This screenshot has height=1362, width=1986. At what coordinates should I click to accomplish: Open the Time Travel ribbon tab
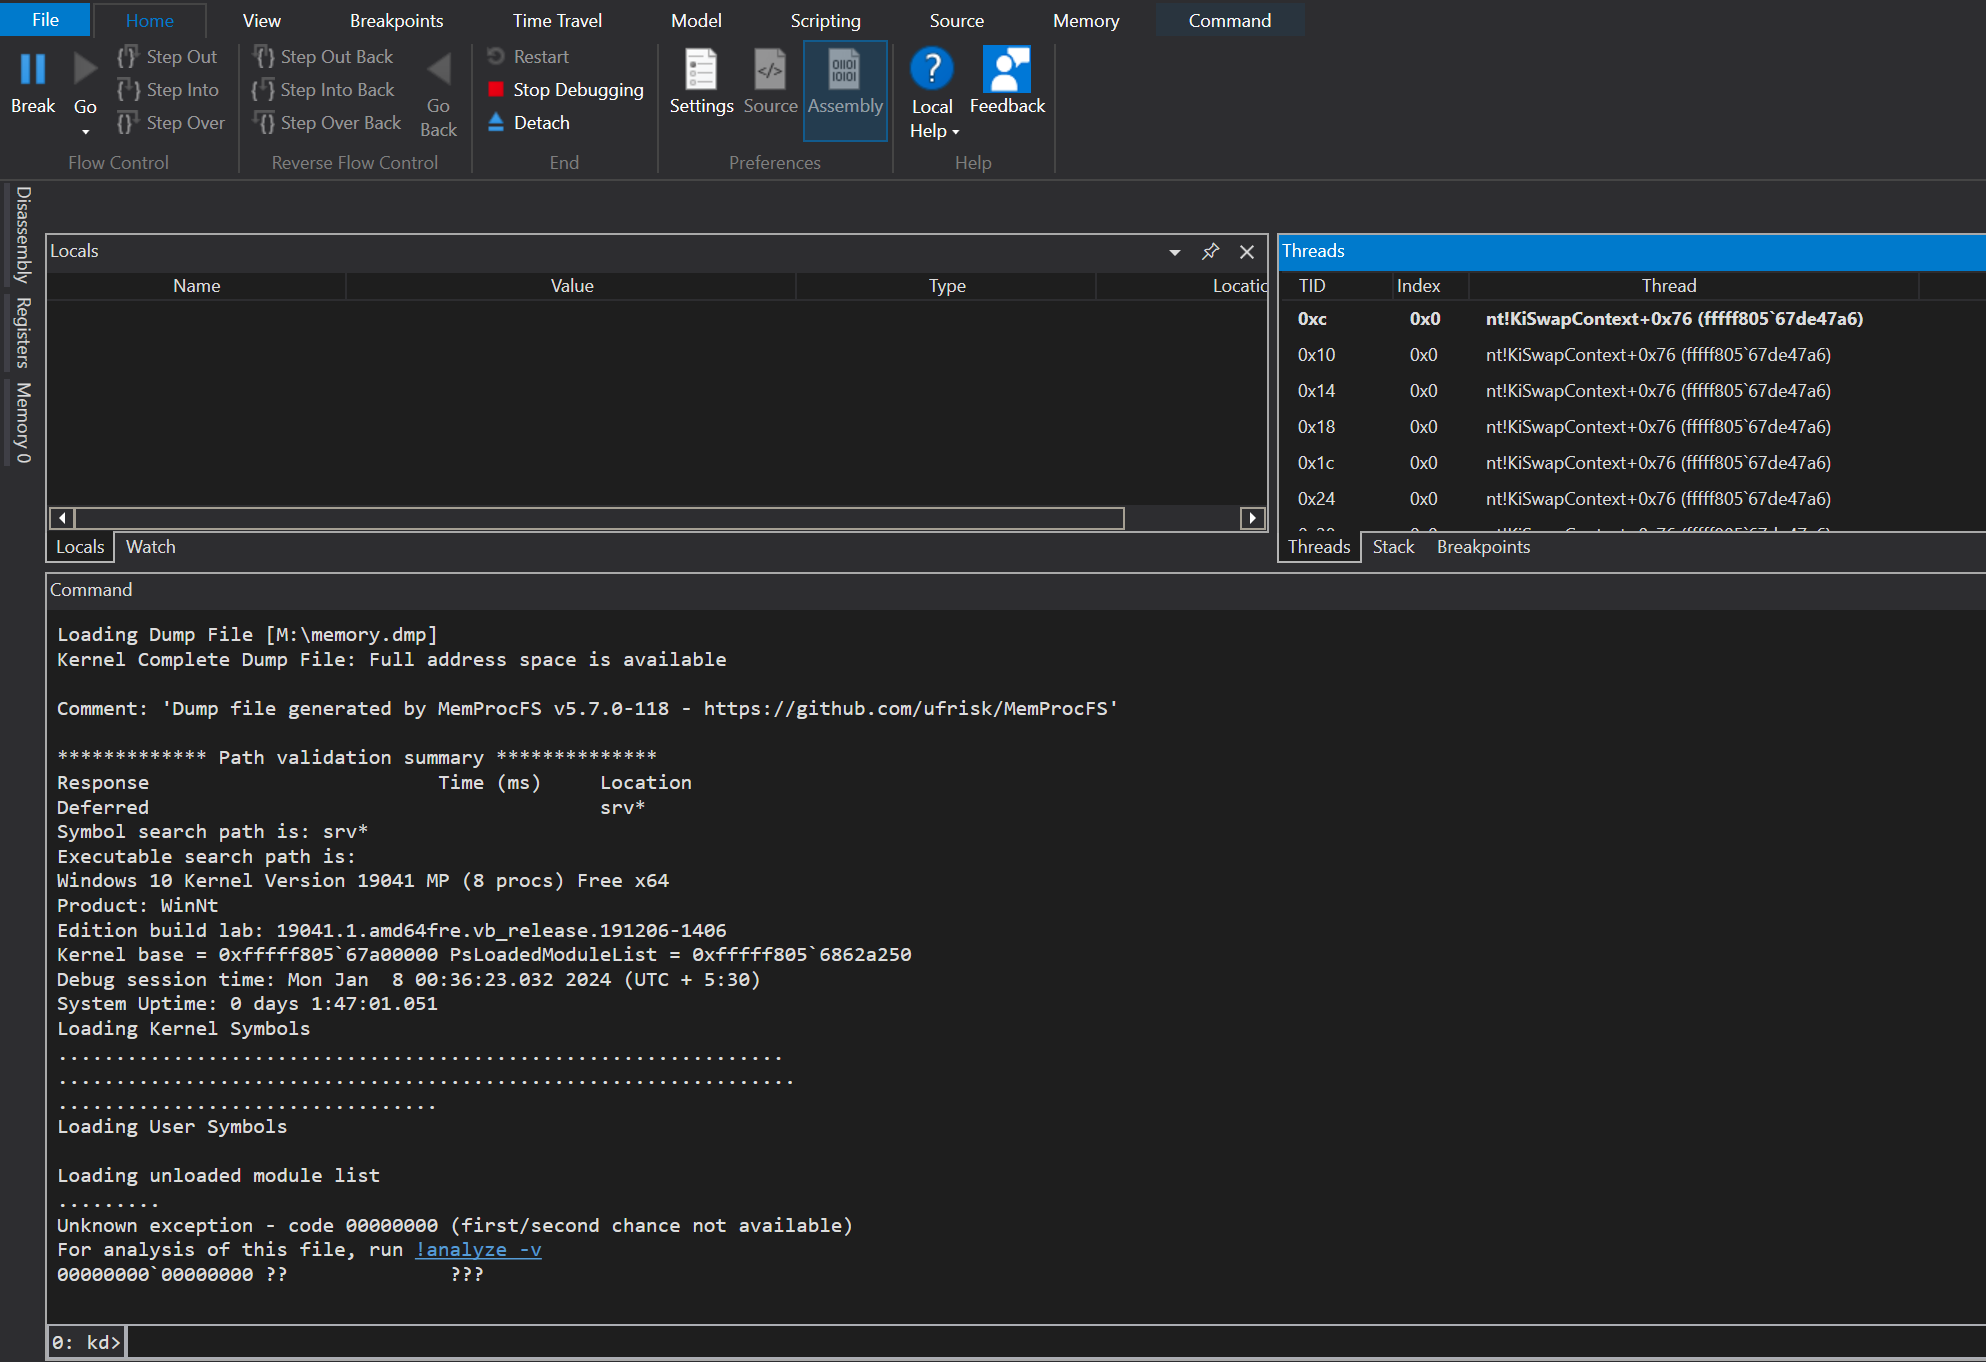557,20
